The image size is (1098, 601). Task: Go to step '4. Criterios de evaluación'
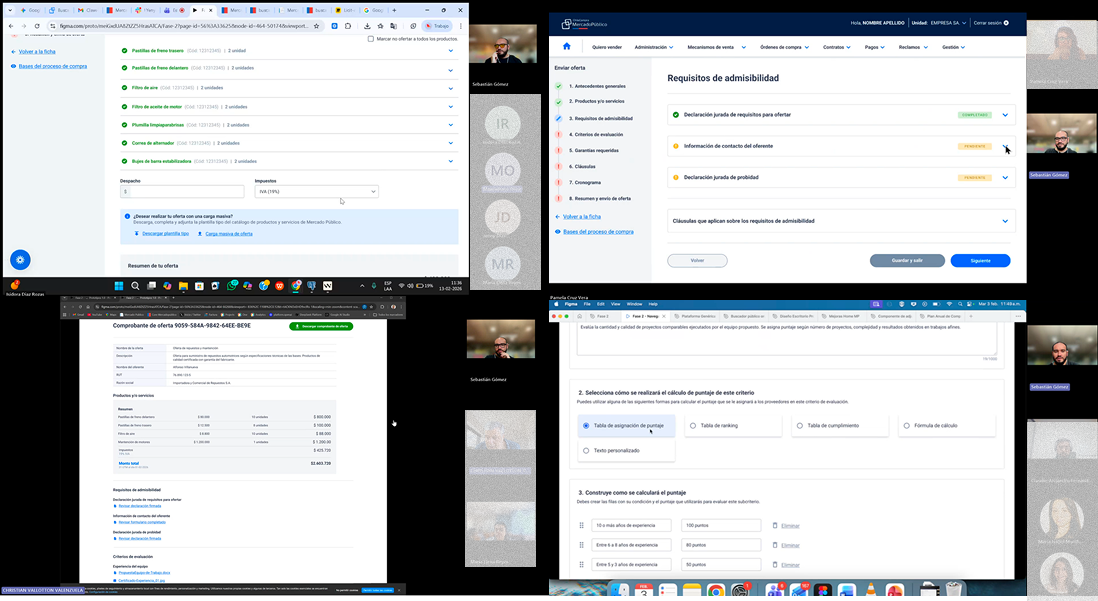click(596, 134)
